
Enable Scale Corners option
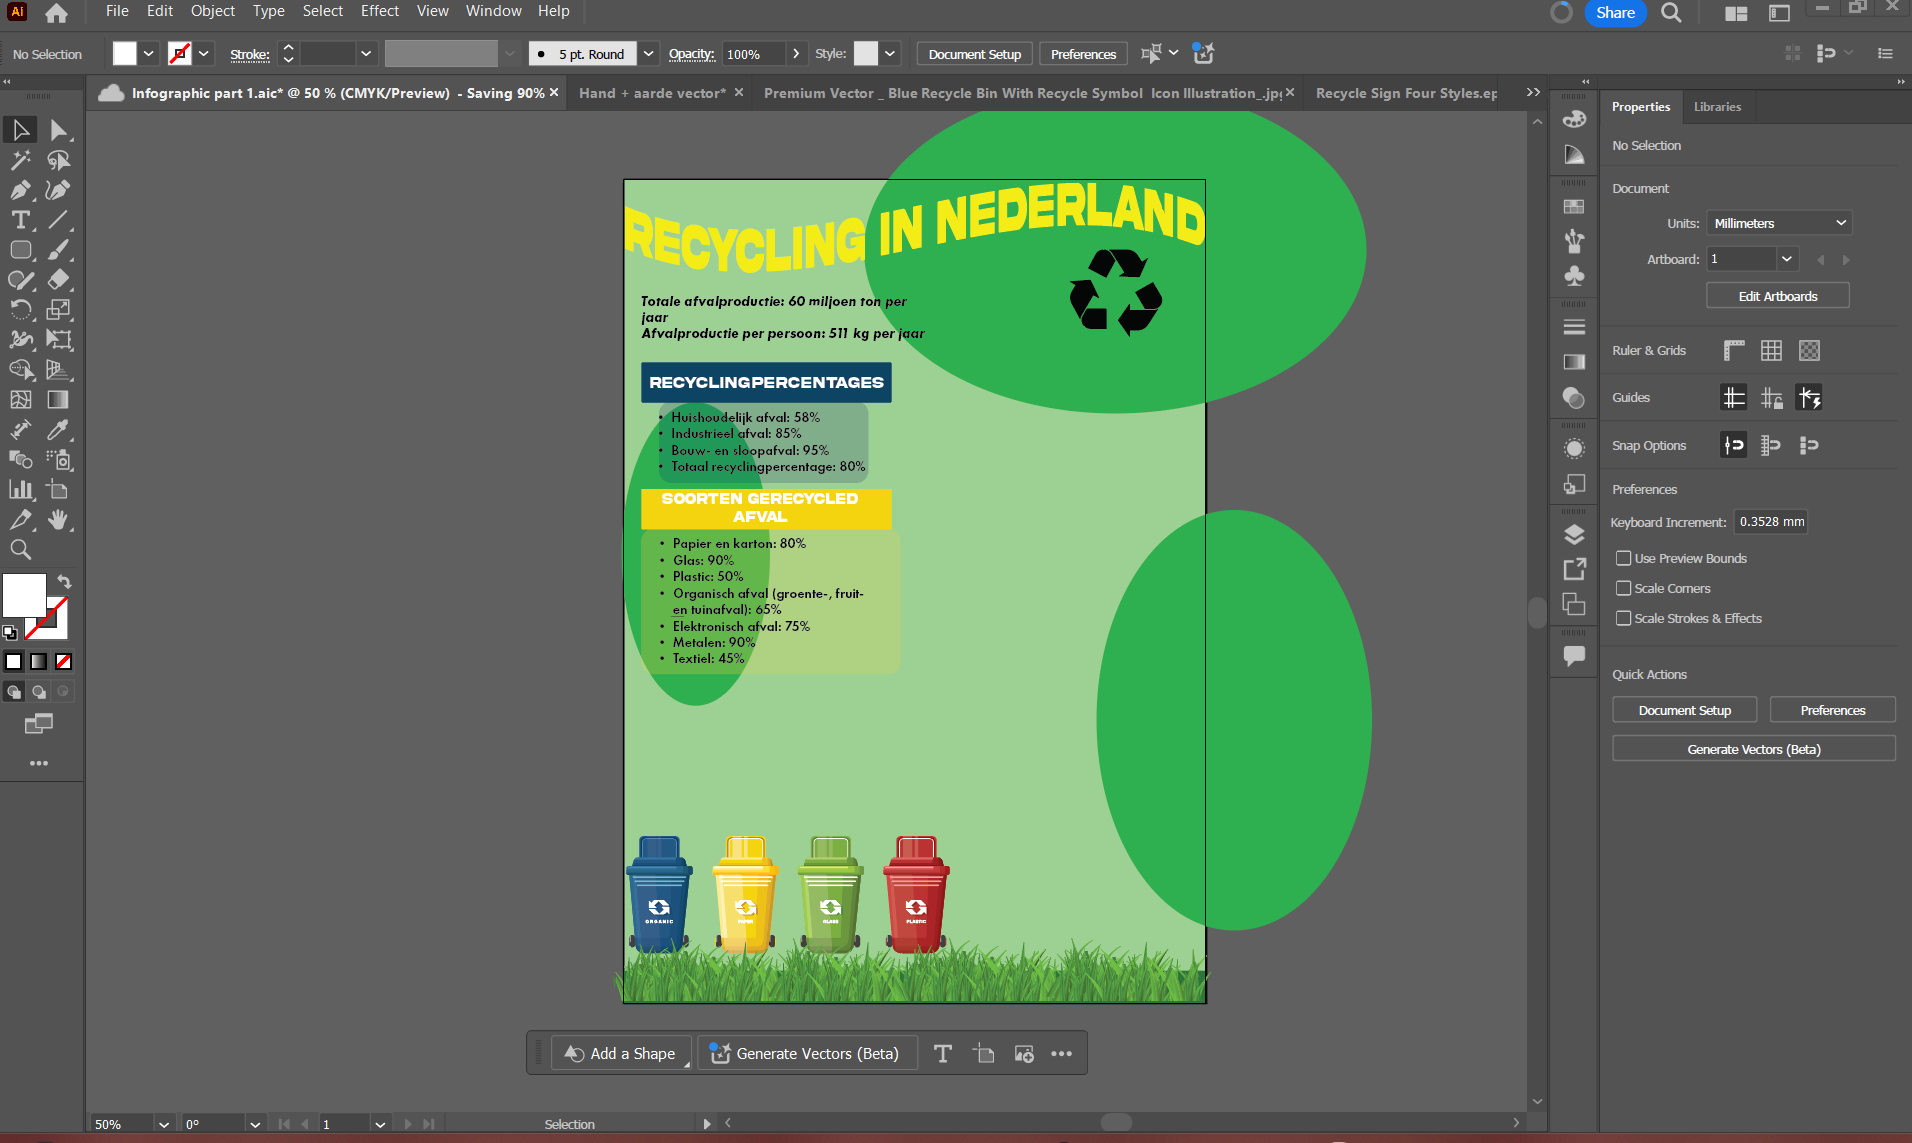pos(1625,588)
